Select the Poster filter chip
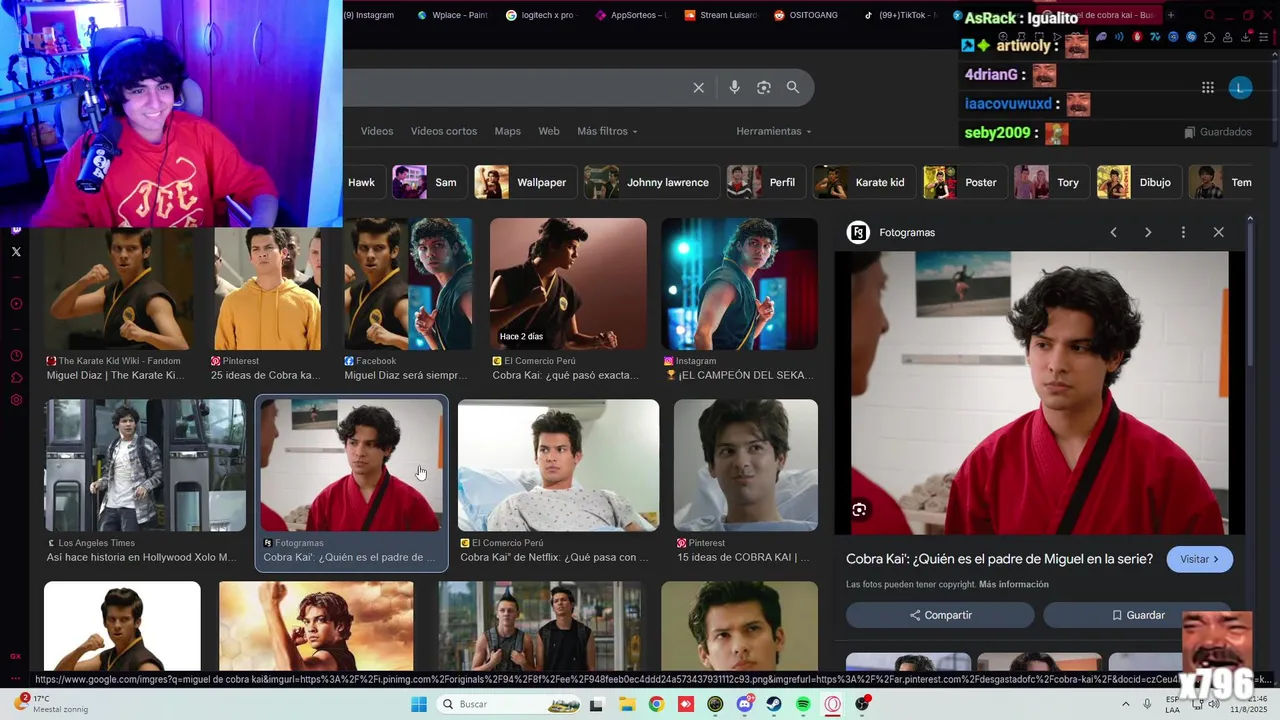1280x720 pixels. coord(964,182)
